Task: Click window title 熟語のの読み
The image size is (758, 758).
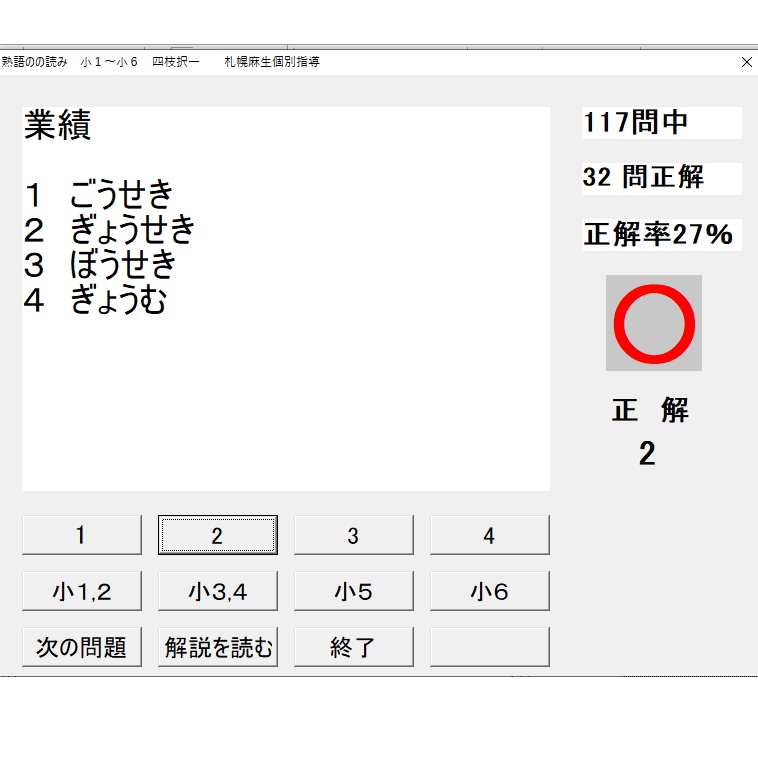Action: [34, 62]
